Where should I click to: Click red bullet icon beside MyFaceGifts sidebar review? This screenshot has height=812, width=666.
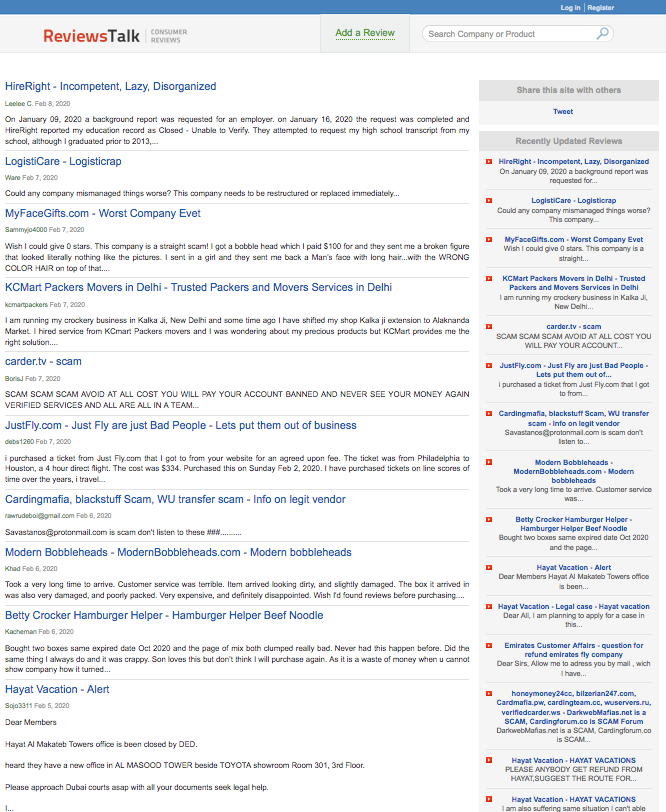[x=489, y=239]
